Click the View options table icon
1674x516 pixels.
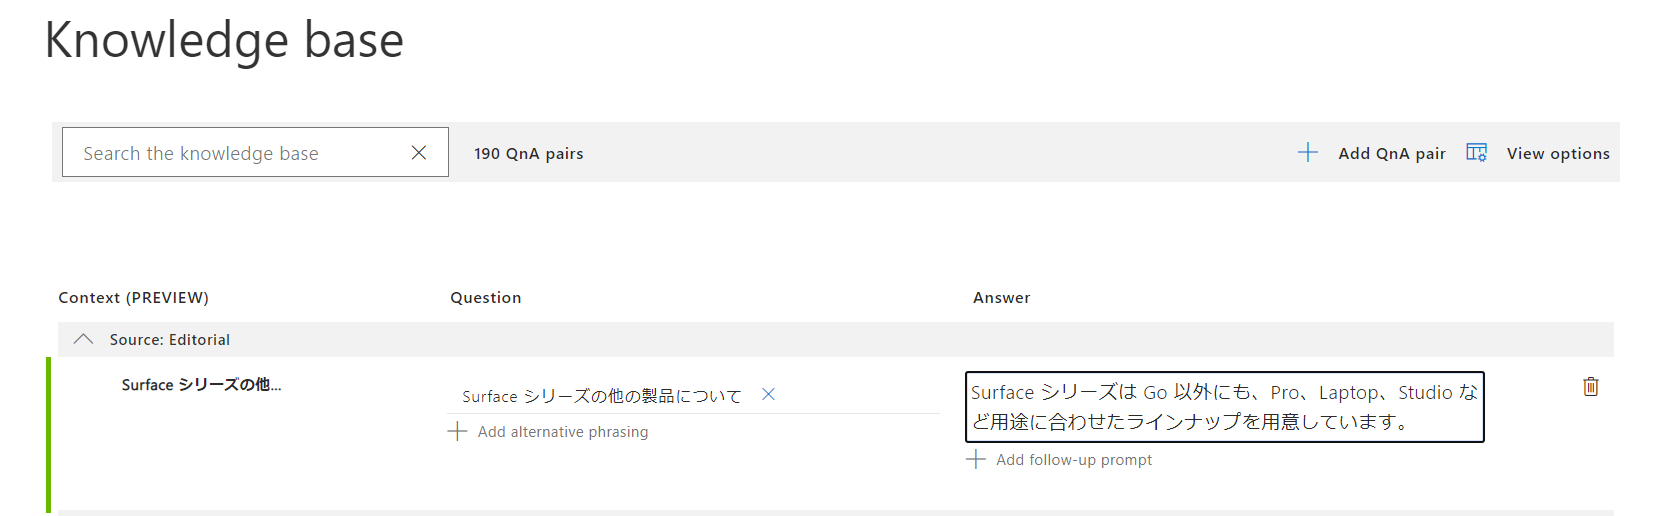click(1476, 152)
